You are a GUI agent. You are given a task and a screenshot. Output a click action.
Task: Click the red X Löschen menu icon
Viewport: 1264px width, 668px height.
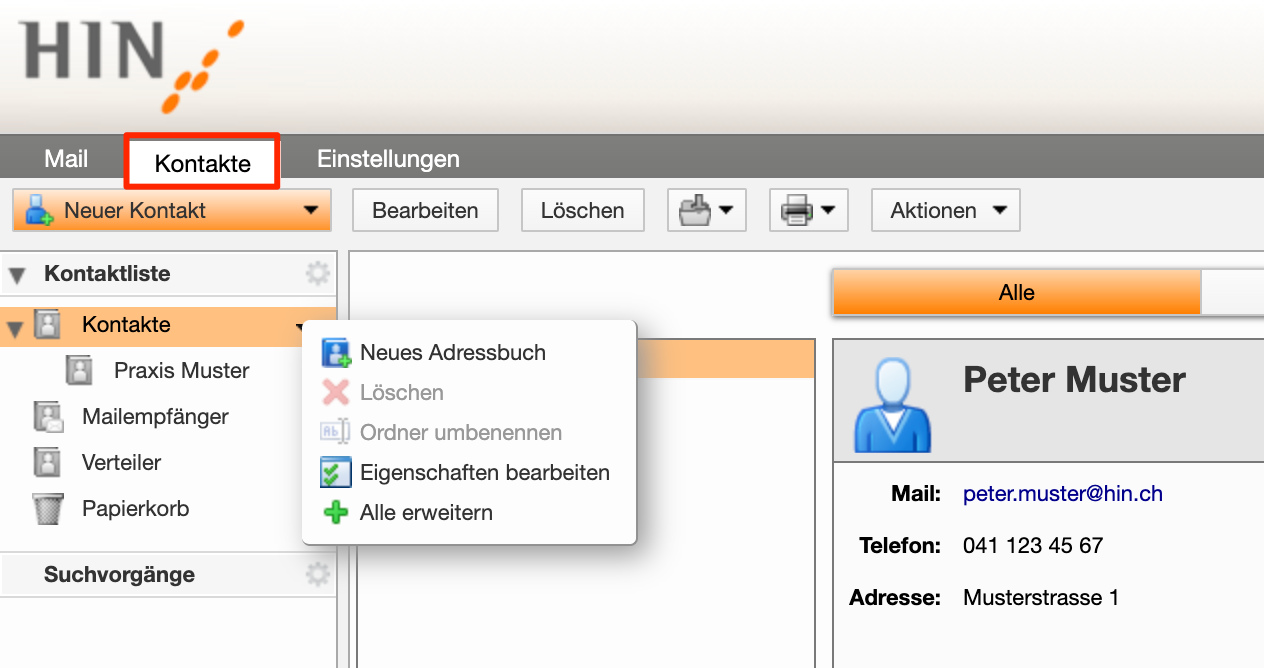[x=335, y=393]
